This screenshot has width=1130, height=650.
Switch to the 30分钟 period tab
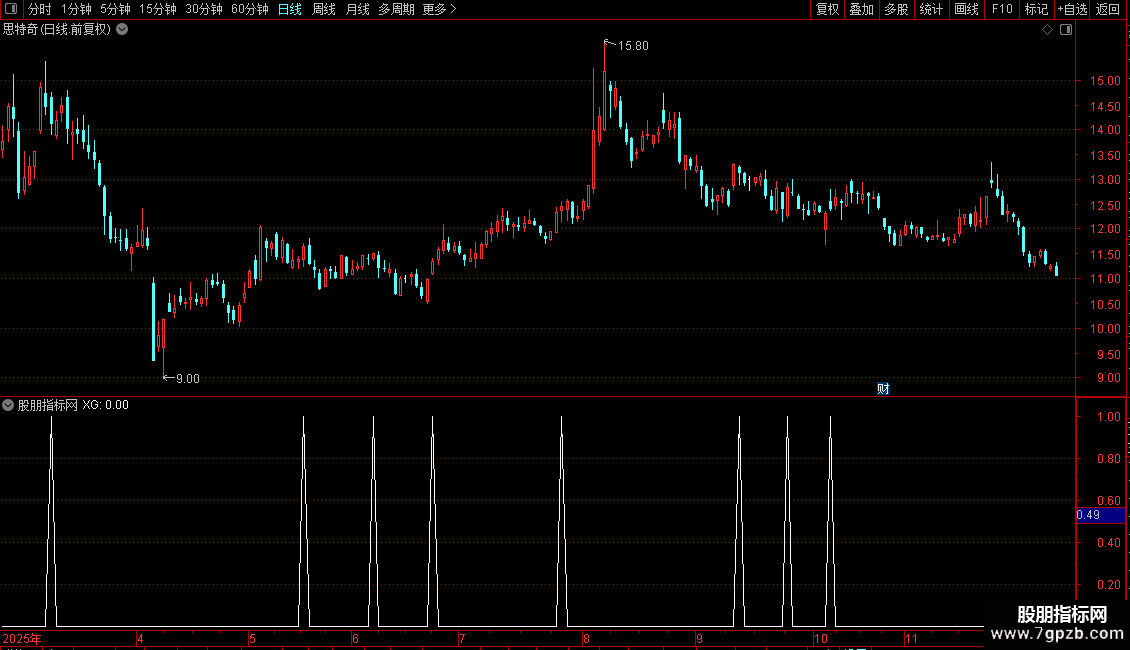(x=204, y=9)
